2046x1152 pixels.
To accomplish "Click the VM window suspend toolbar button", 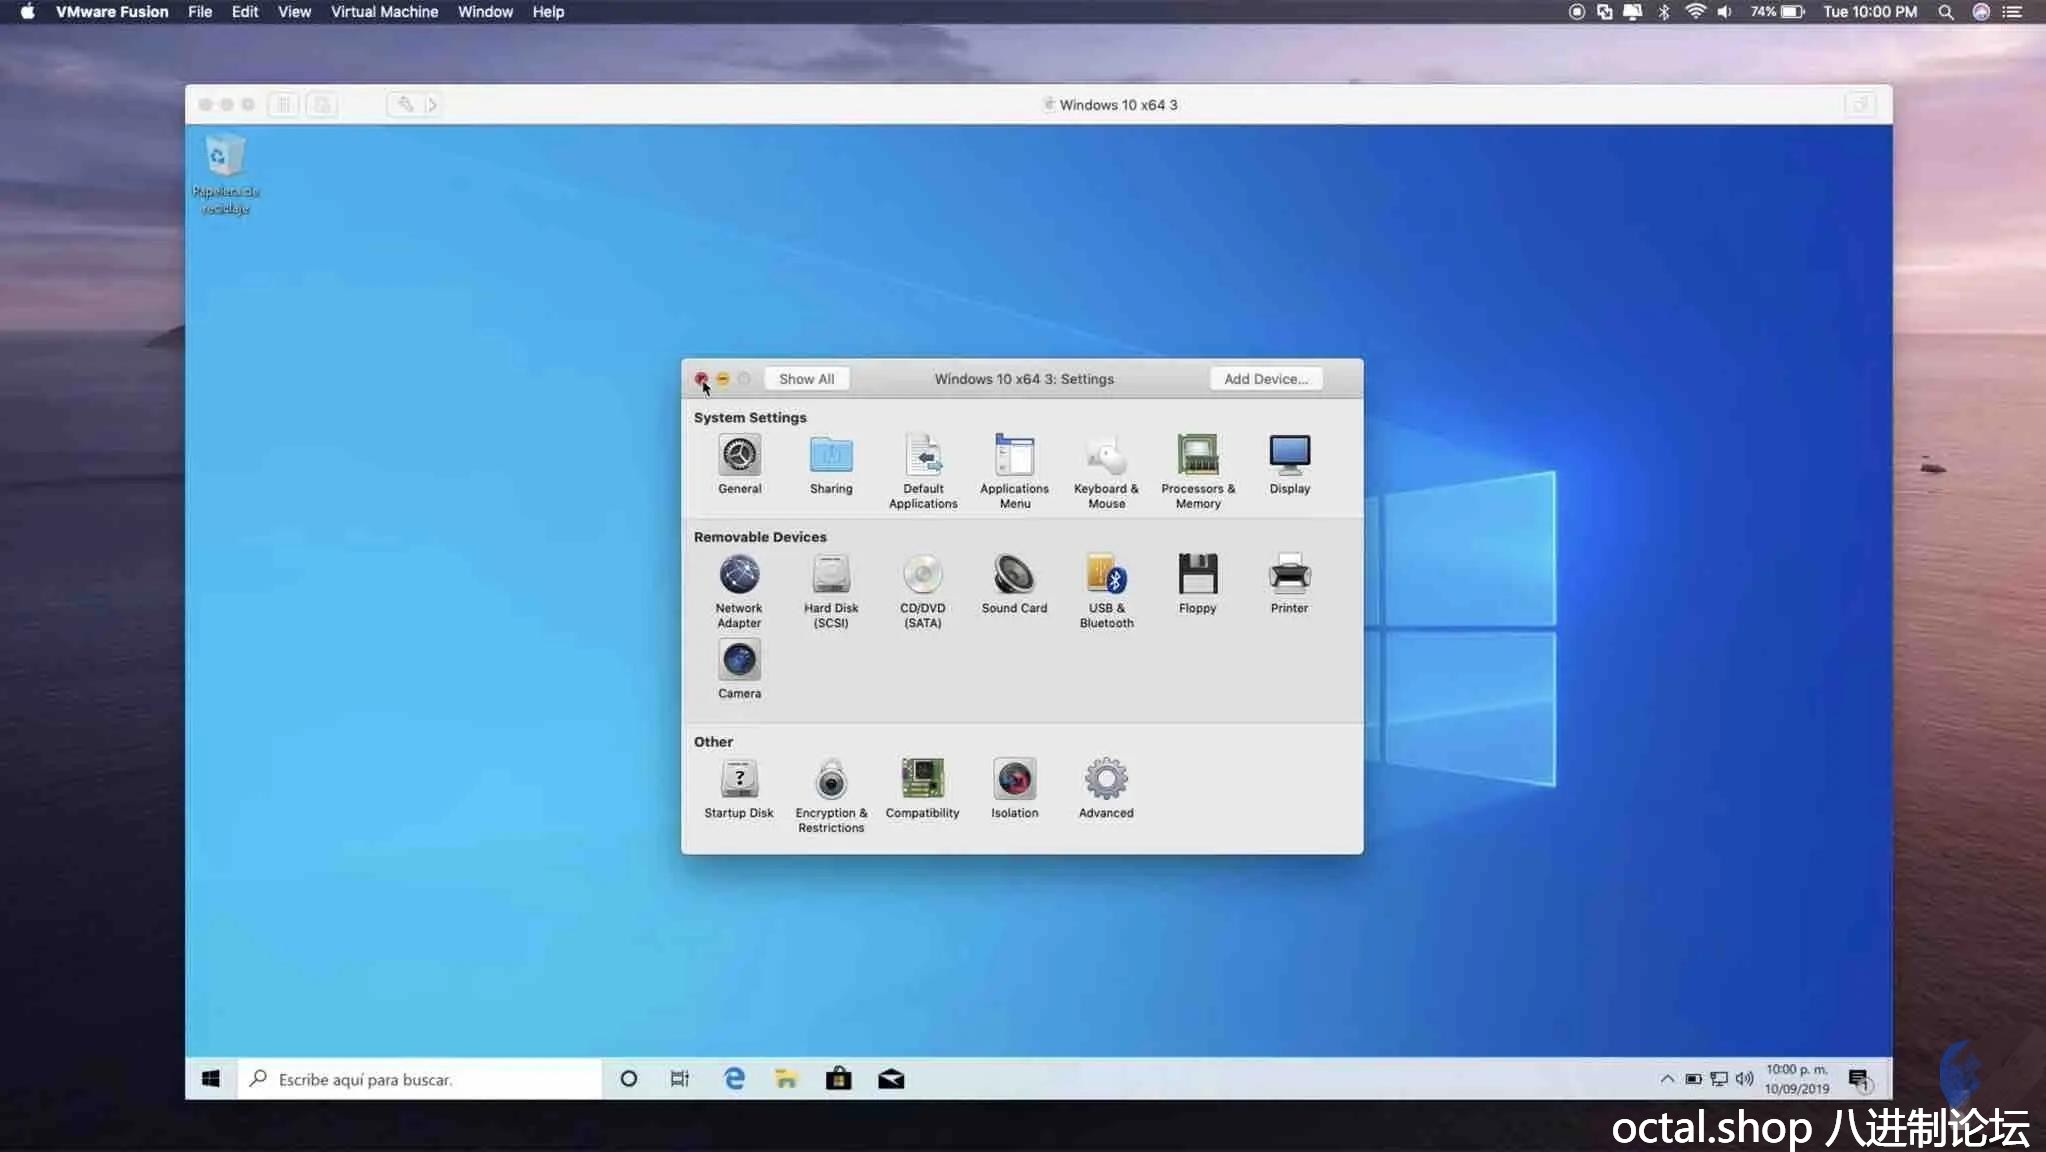I will click(x=284, y=104).
